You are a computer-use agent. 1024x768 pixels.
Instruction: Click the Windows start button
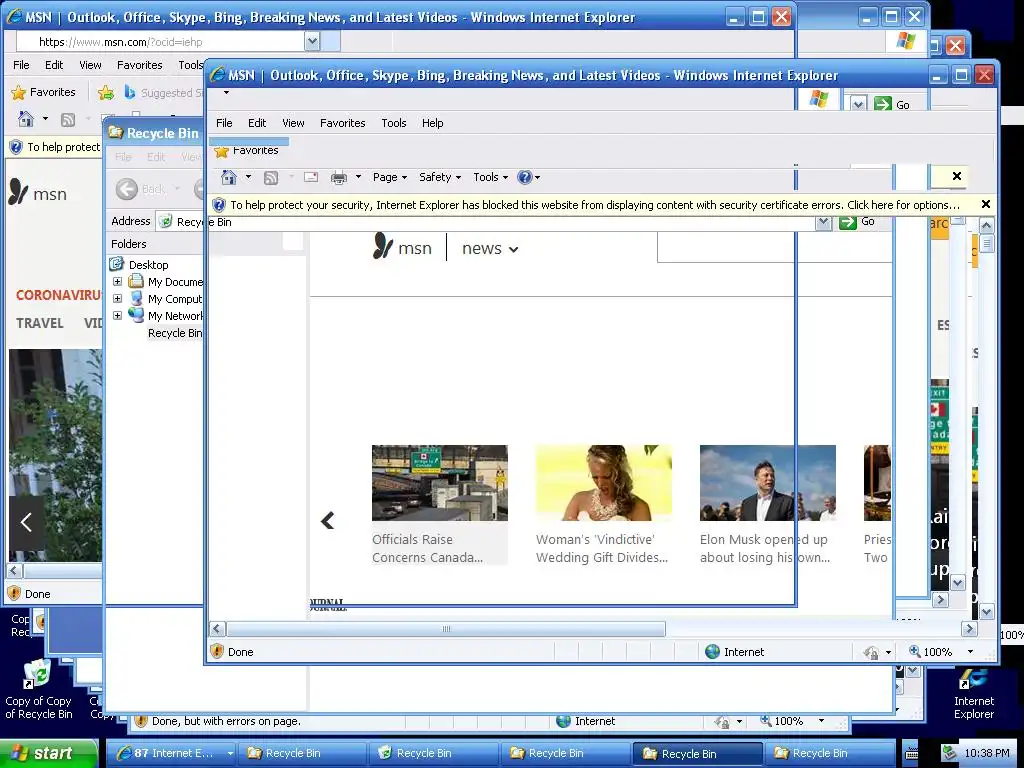(x=49, y=754)
